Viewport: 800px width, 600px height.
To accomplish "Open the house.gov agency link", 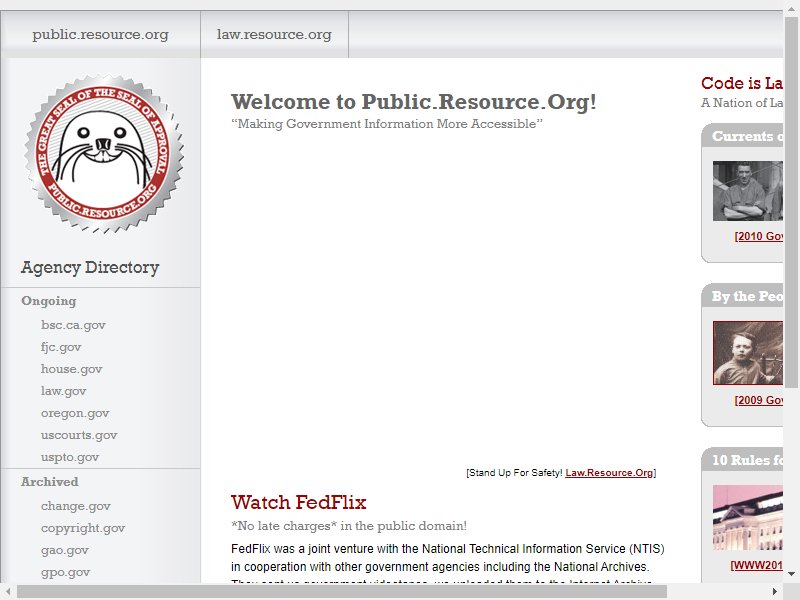I will (71, 369).
